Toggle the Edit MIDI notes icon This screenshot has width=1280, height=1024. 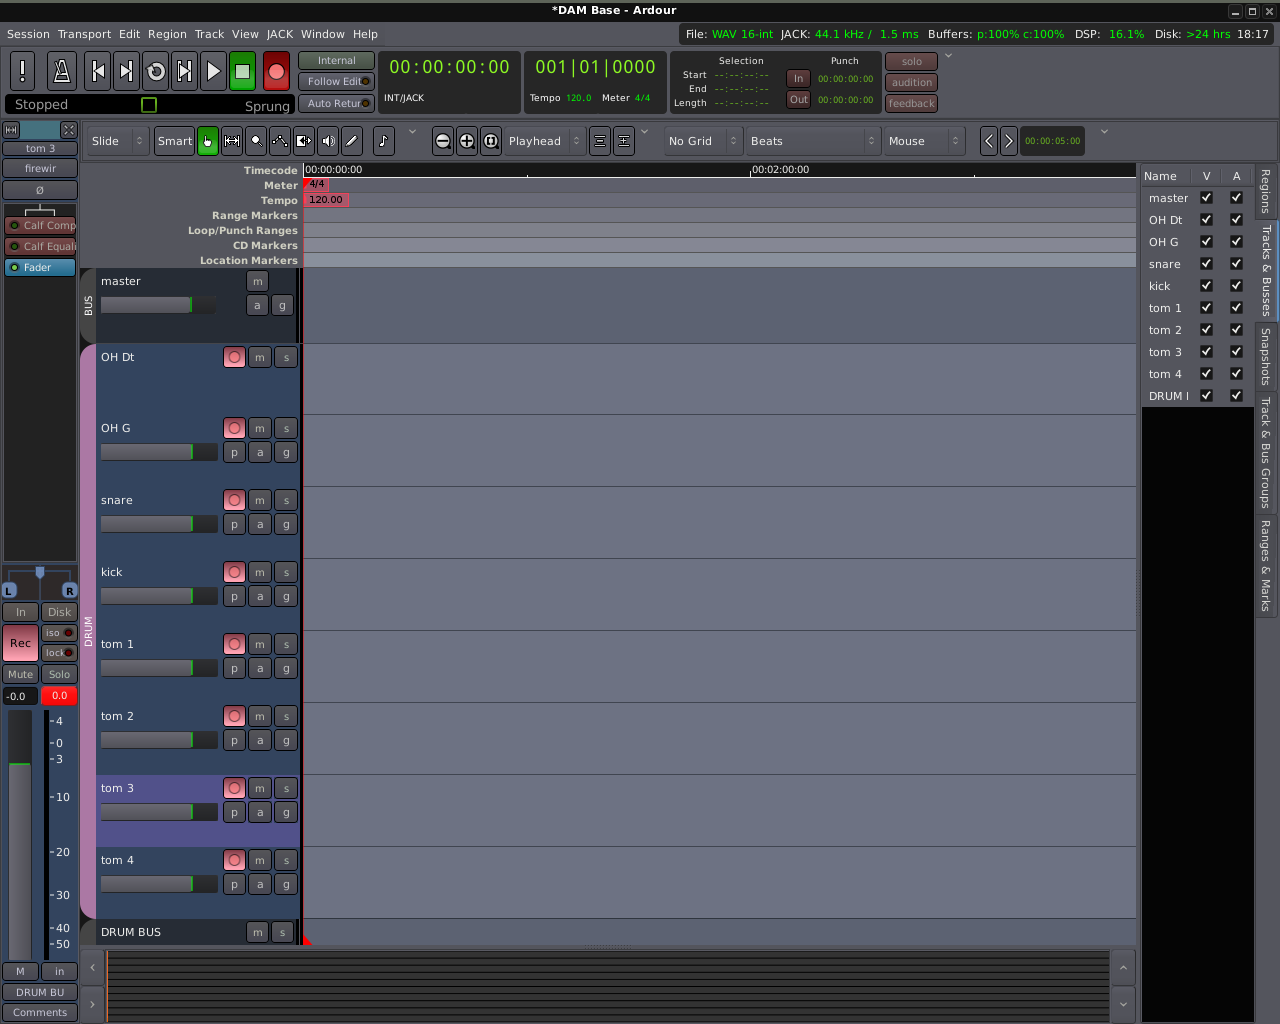pyautogui.click(x=384, y=141)
